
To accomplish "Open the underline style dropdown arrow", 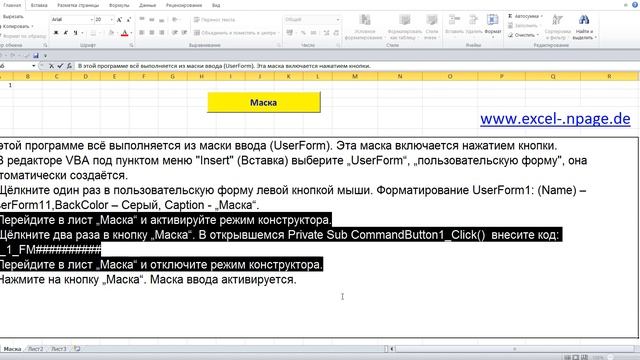I will click(82, 33).
